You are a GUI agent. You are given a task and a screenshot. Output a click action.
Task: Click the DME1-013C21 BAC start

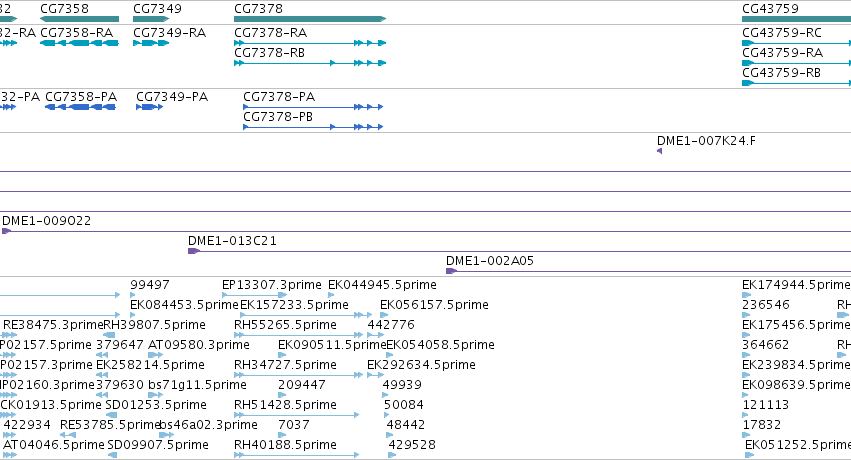click(x=194, y=251)
